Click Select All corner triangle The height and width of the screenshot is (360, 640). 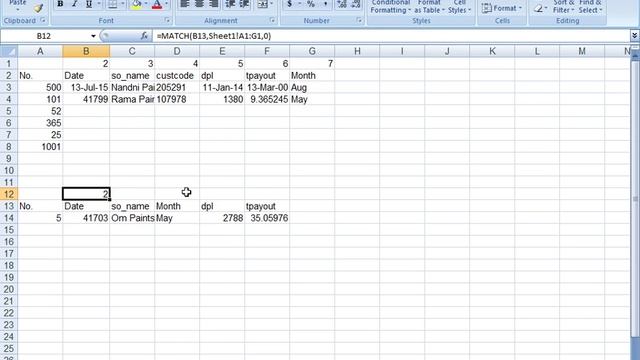coord(9,51)
